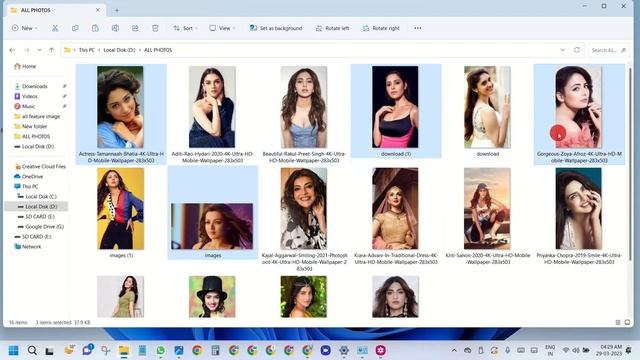Click the Forward navigation arrow

coord(27,50)
